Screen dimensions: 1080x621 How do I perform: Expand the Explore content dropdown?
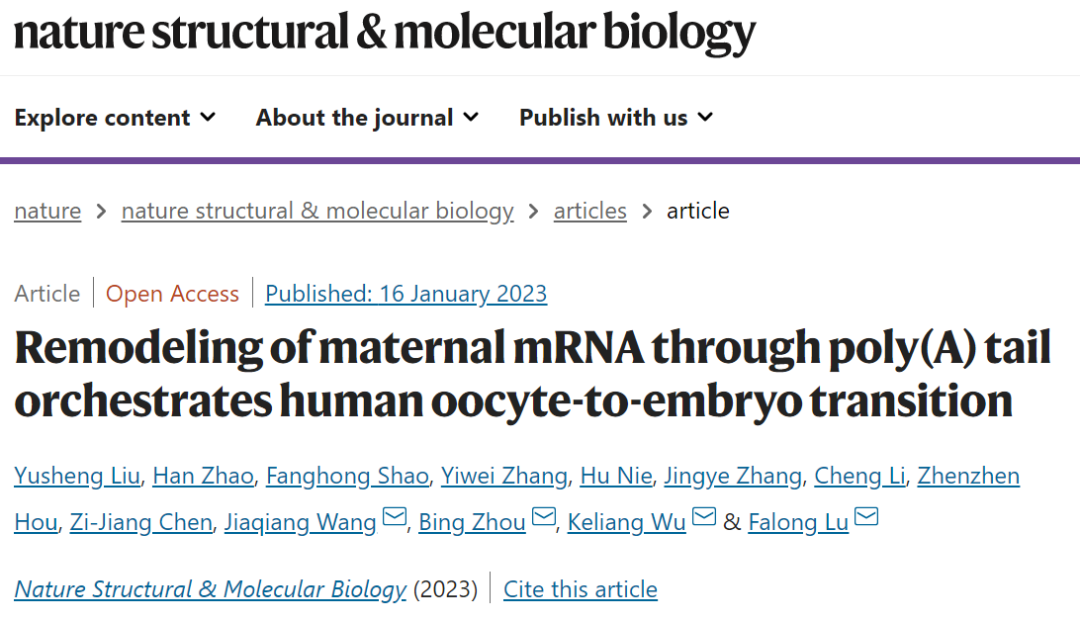click(115, 118)
